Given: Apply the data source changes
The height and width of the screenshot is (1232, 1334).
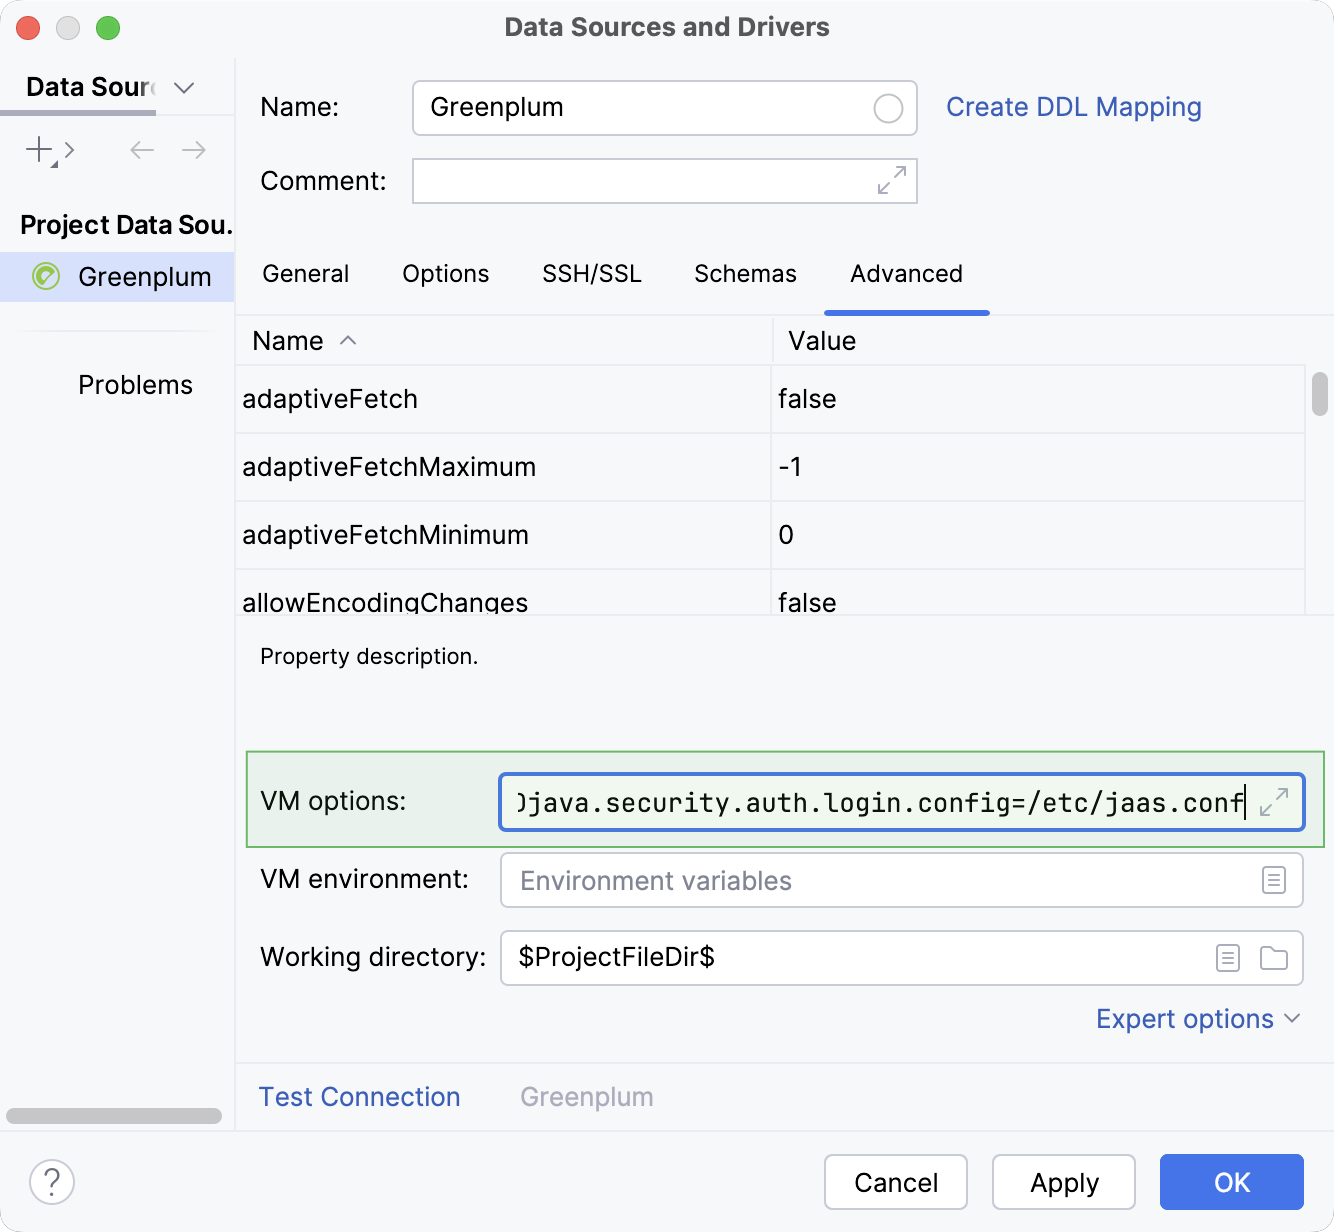Looking at the screenshot, I should click(1063, 1182).
